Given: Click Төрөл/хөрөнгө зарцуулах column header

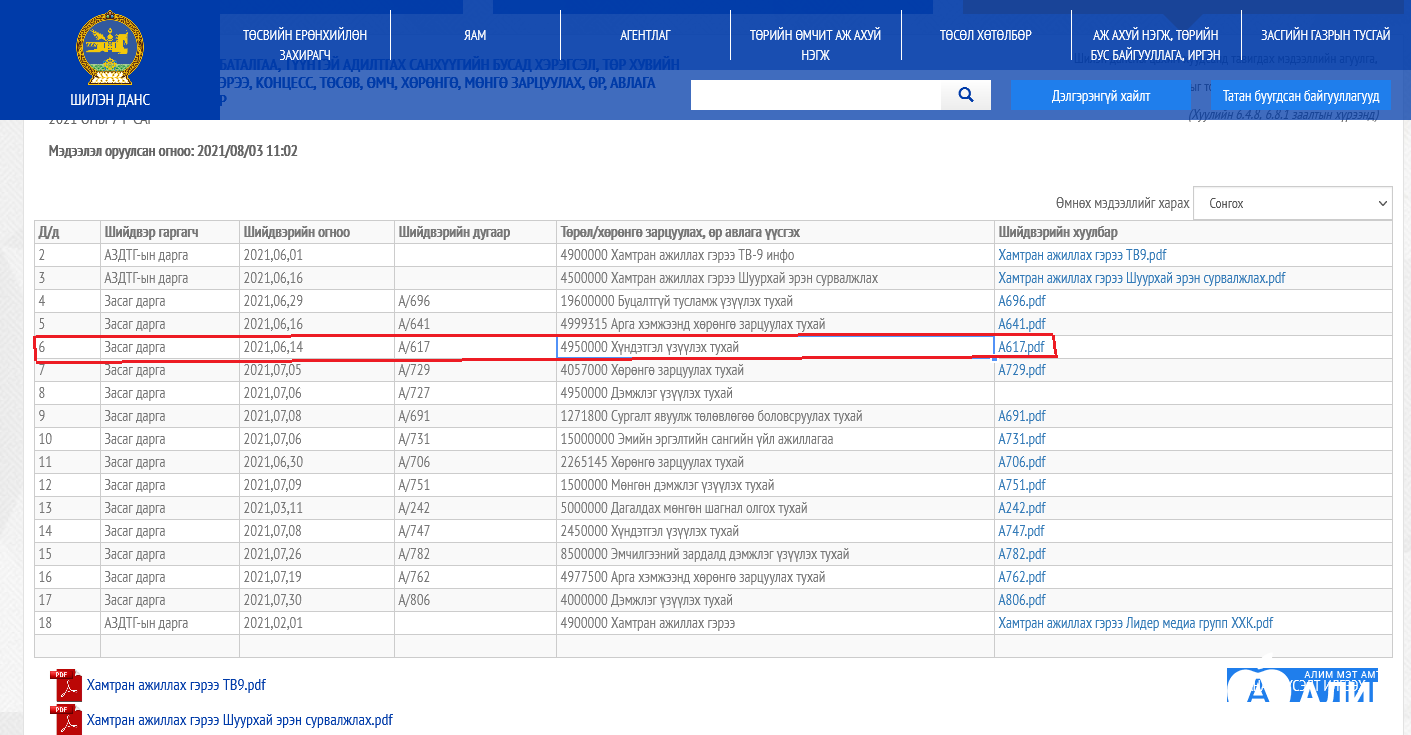Looking at the screenshot, I should point(775,232).
